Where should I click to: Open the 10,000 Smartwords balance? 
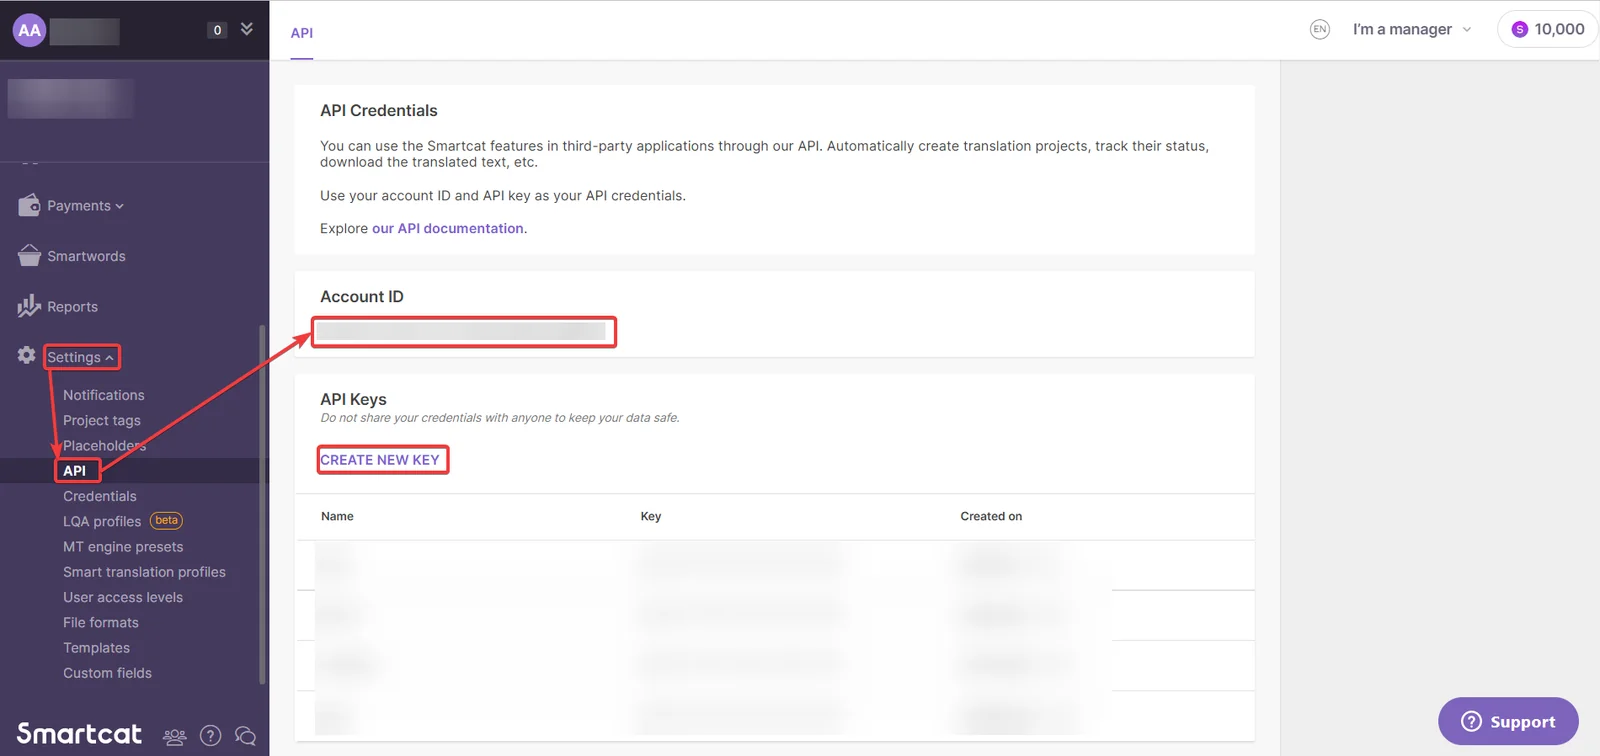[1548, 29]
